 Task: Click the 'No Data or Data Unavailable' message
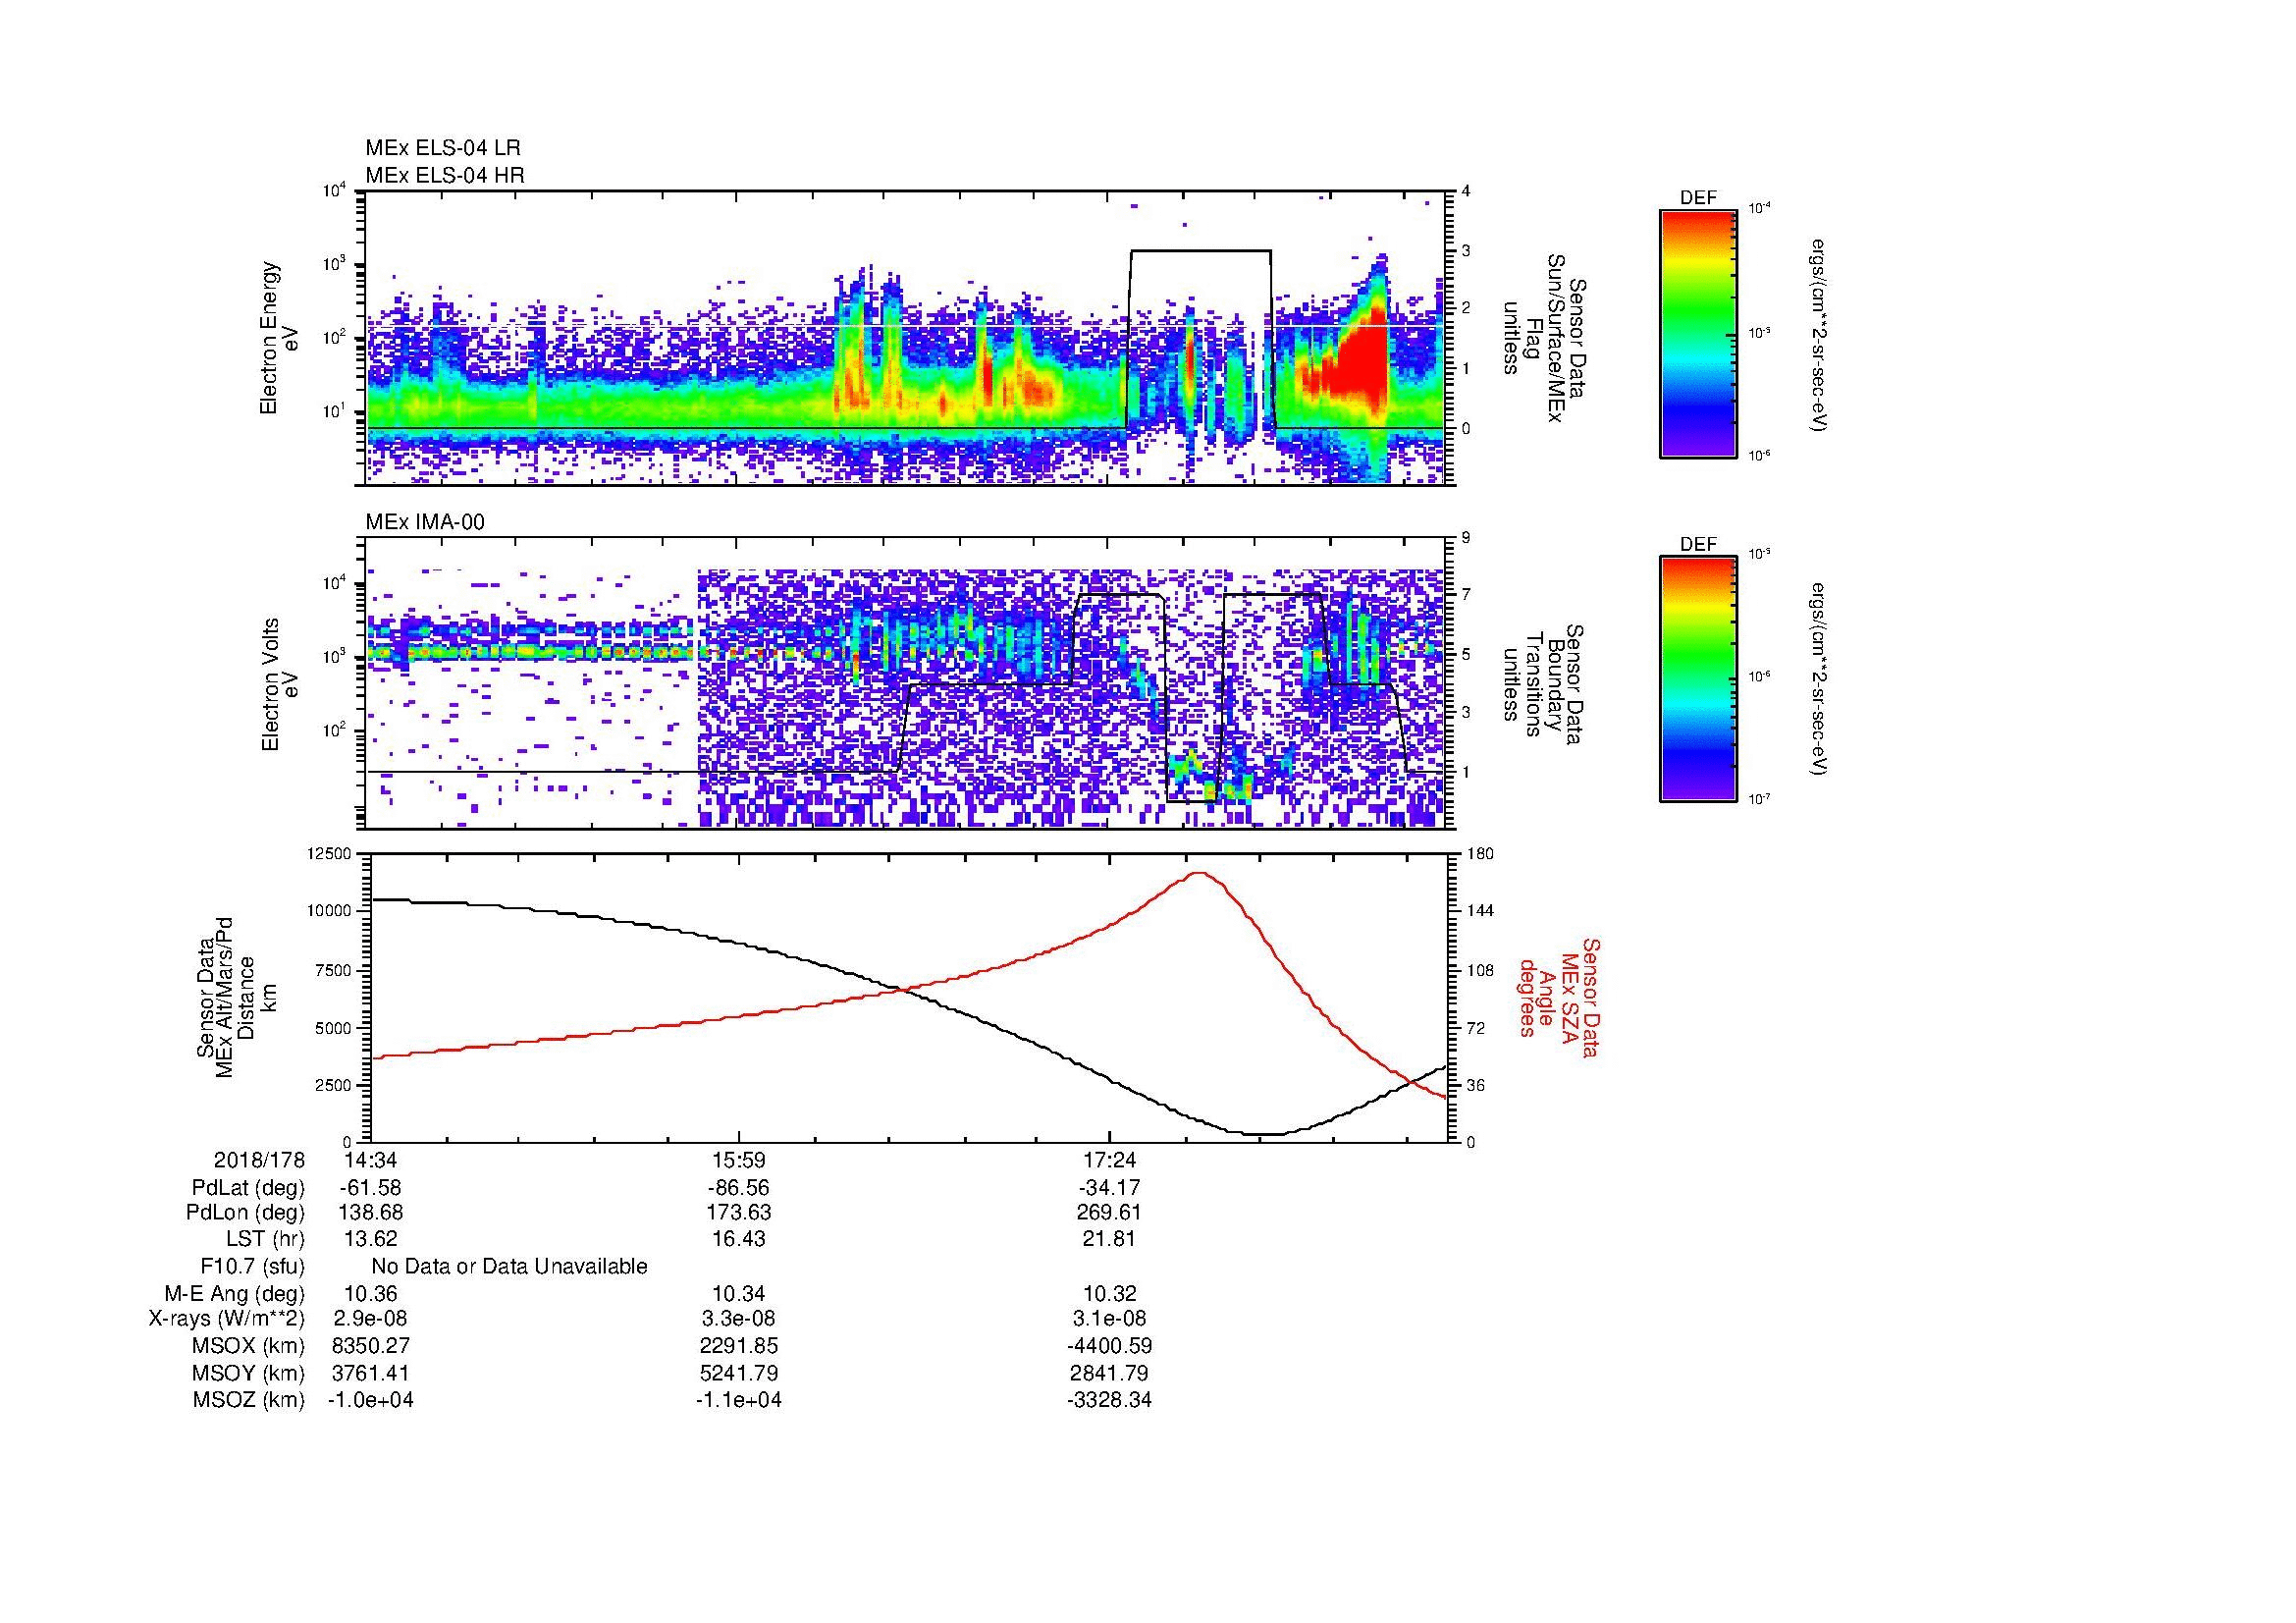click(509, 1267)
